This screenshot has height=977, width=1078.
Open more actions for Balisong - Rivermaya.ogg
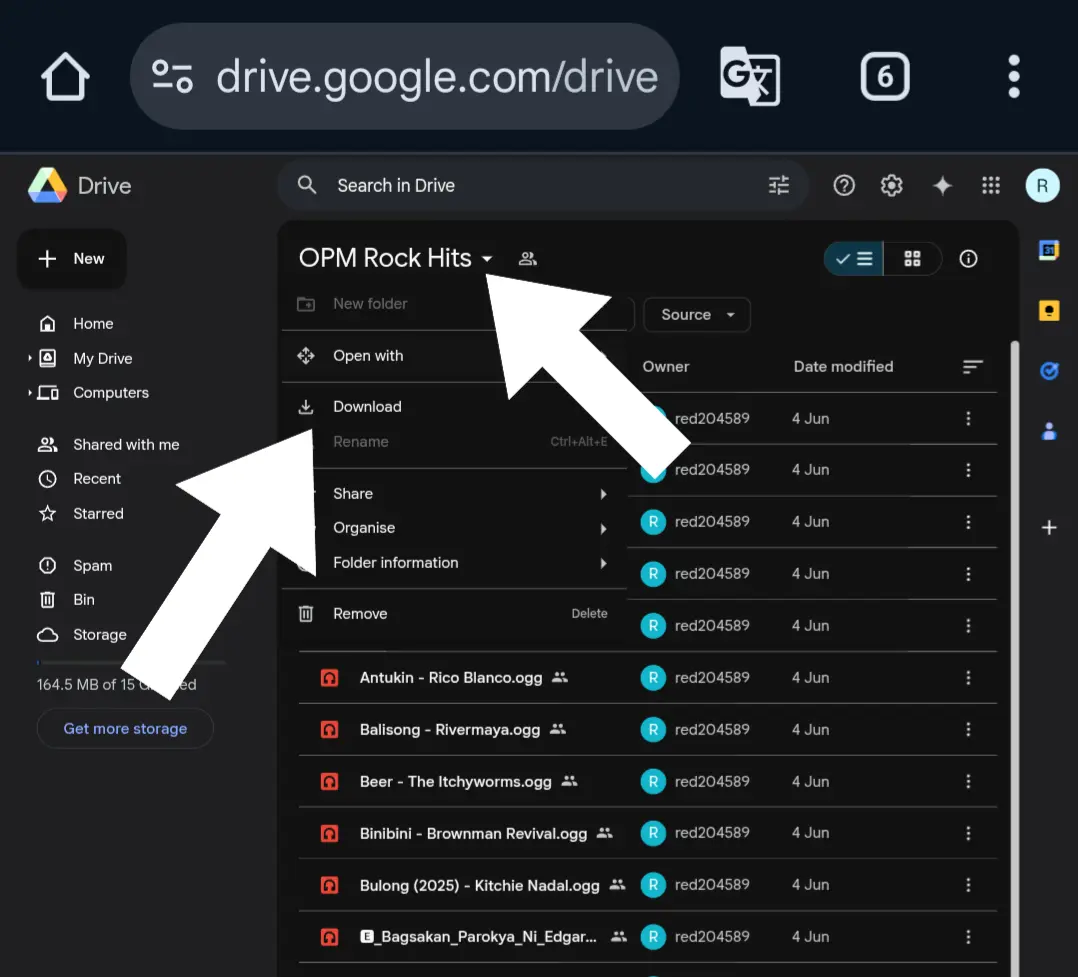click(x=968, y=729)
